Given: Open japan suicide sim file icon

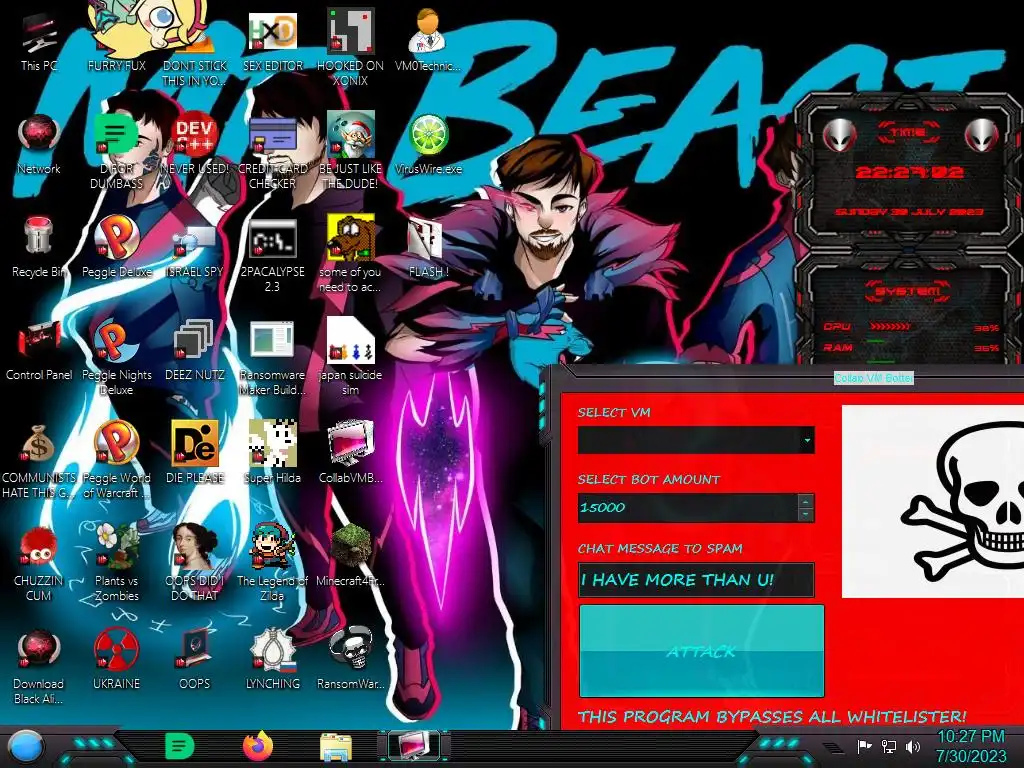Looking at the screenshot, I should (350, 357).
